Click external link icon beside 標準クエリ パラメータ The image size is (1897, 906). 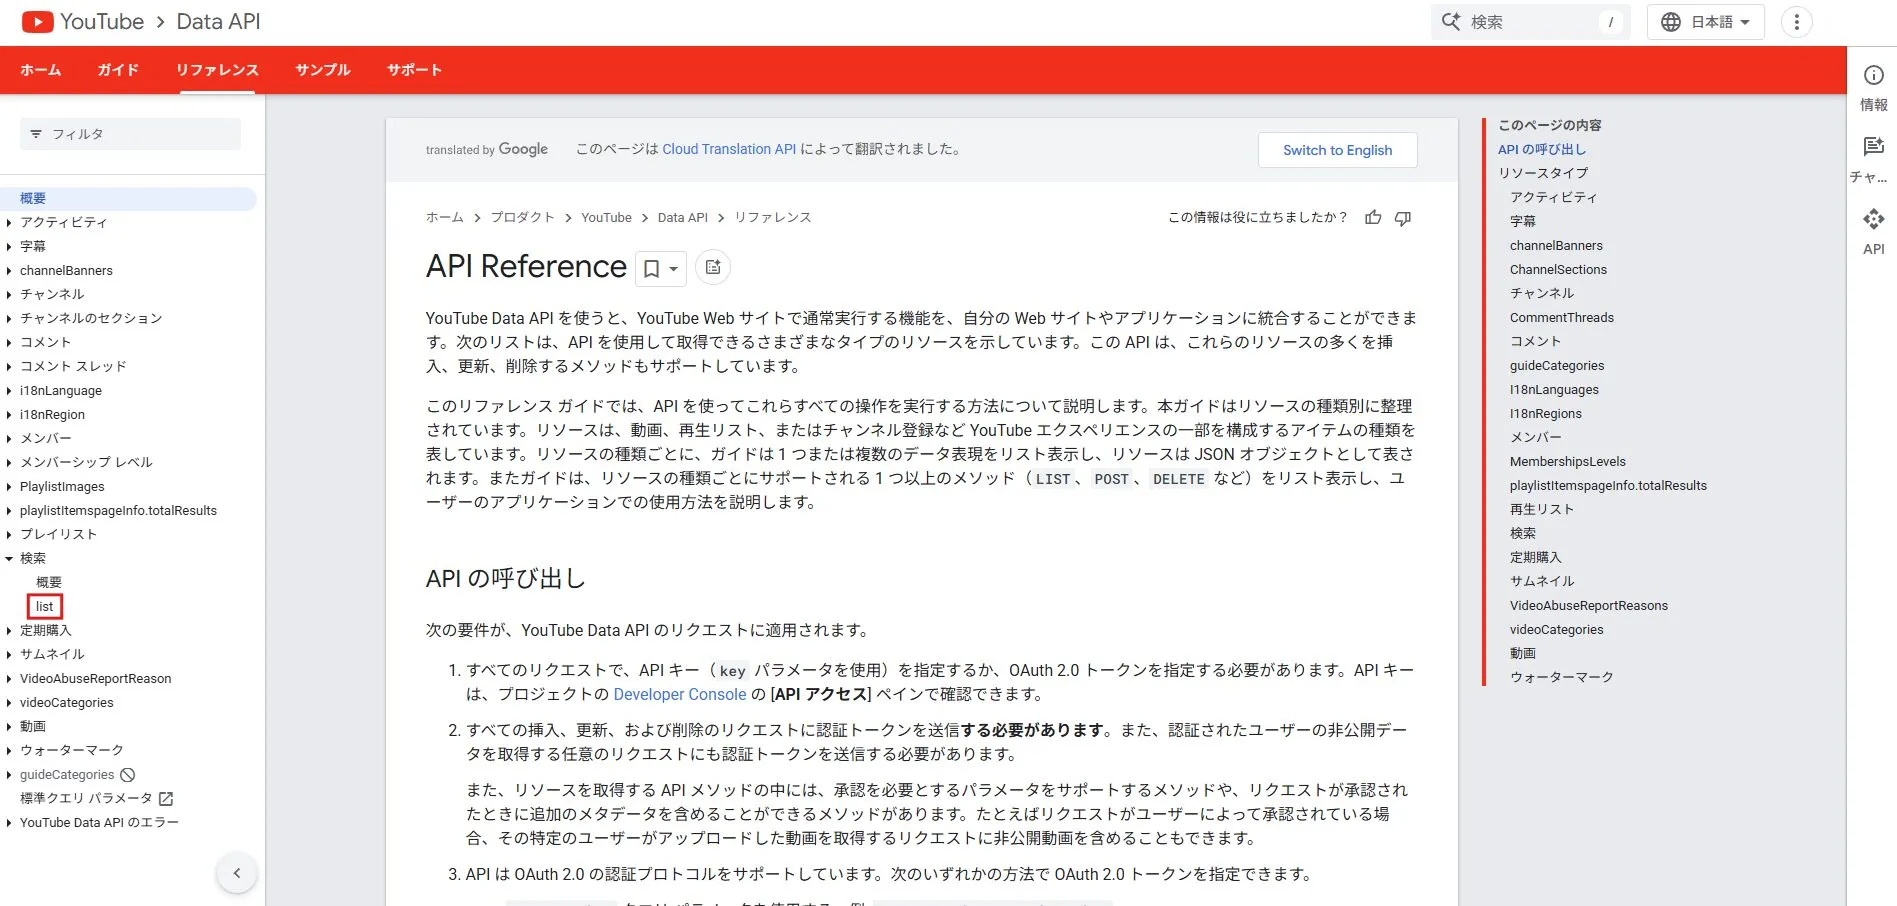point(166,799)
